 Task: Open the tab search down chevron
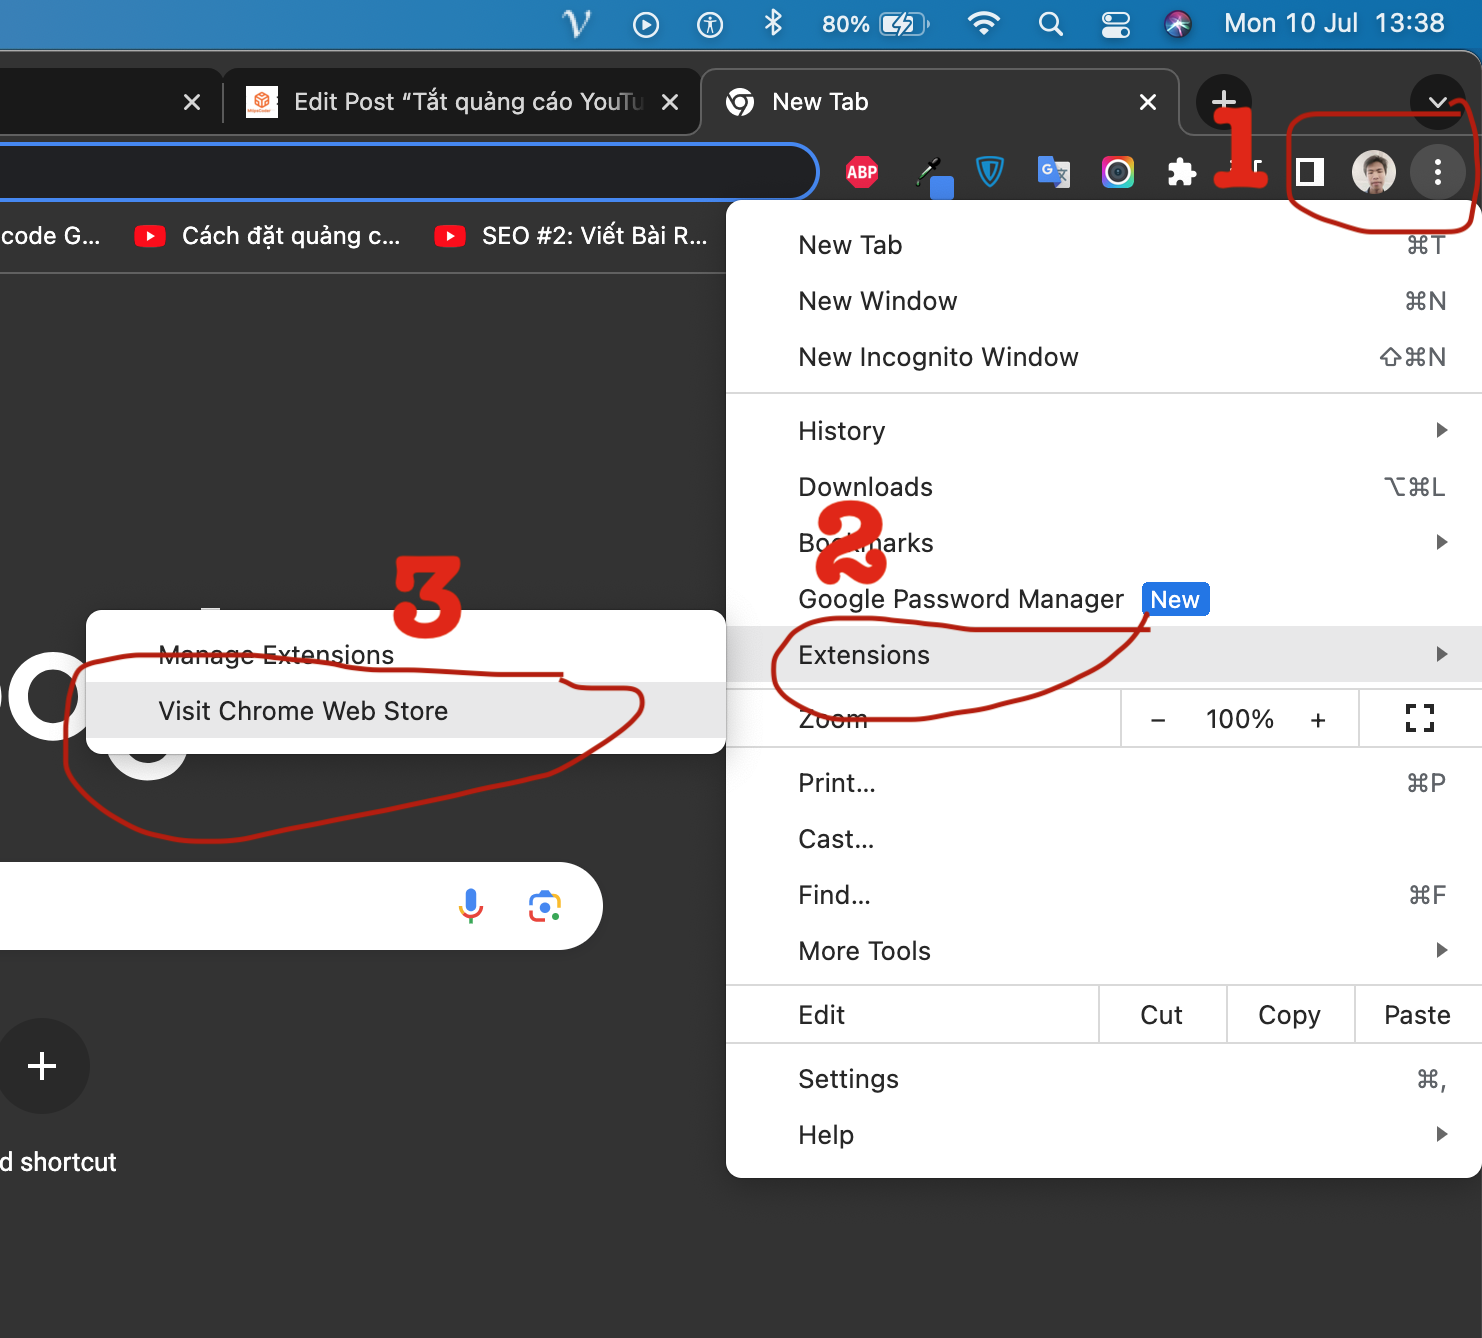pyautogui.click(x=1437, y=101)
